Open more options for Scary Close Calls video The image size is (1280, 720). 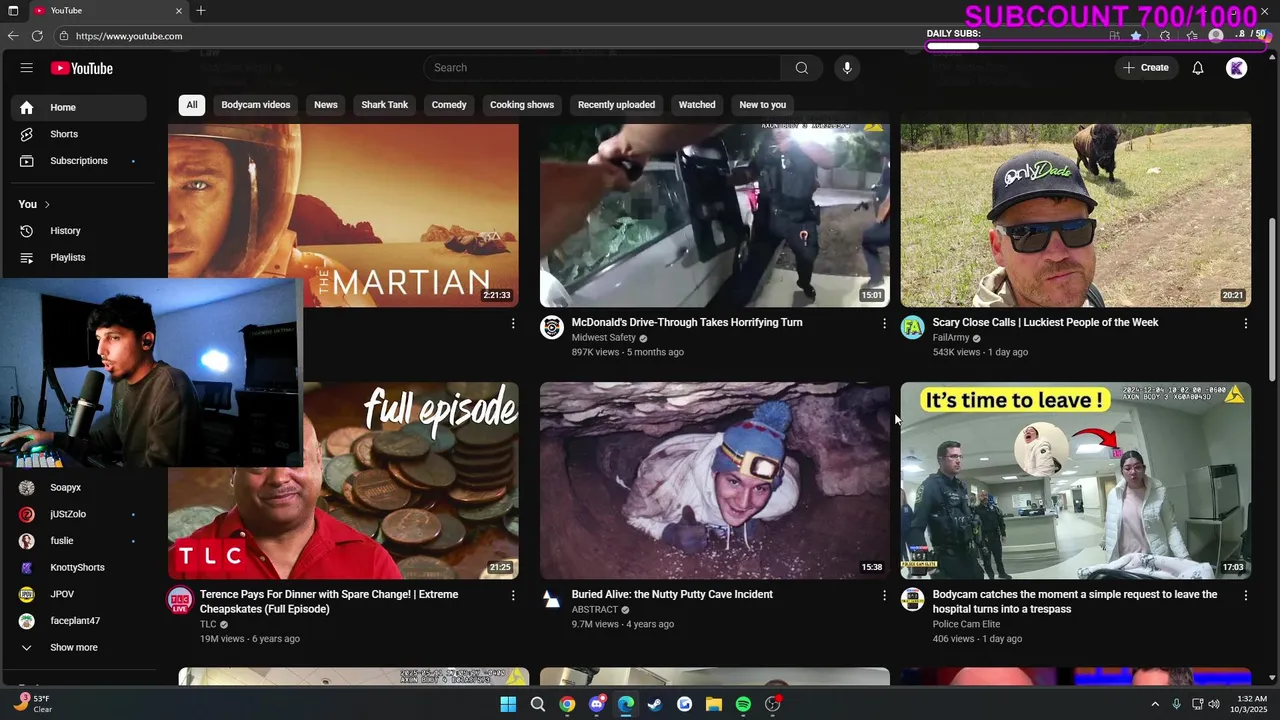(1246, 323)
